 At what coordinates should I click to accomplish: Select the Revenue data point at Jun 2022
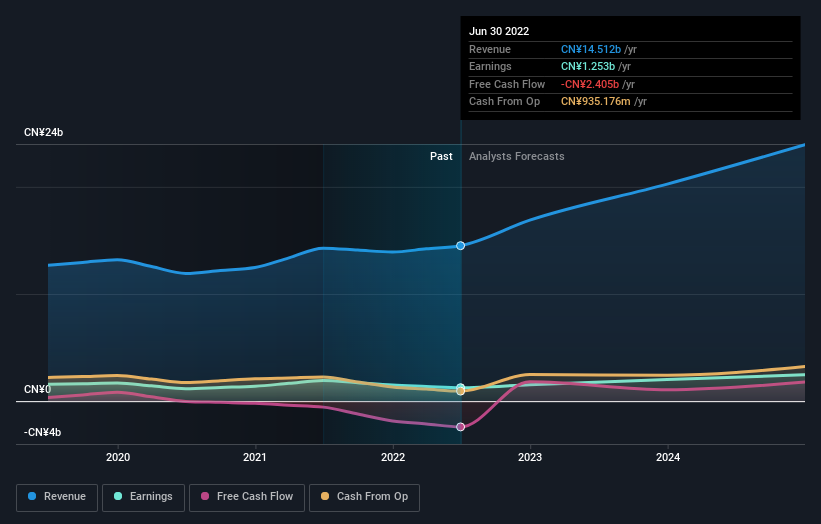460,246
